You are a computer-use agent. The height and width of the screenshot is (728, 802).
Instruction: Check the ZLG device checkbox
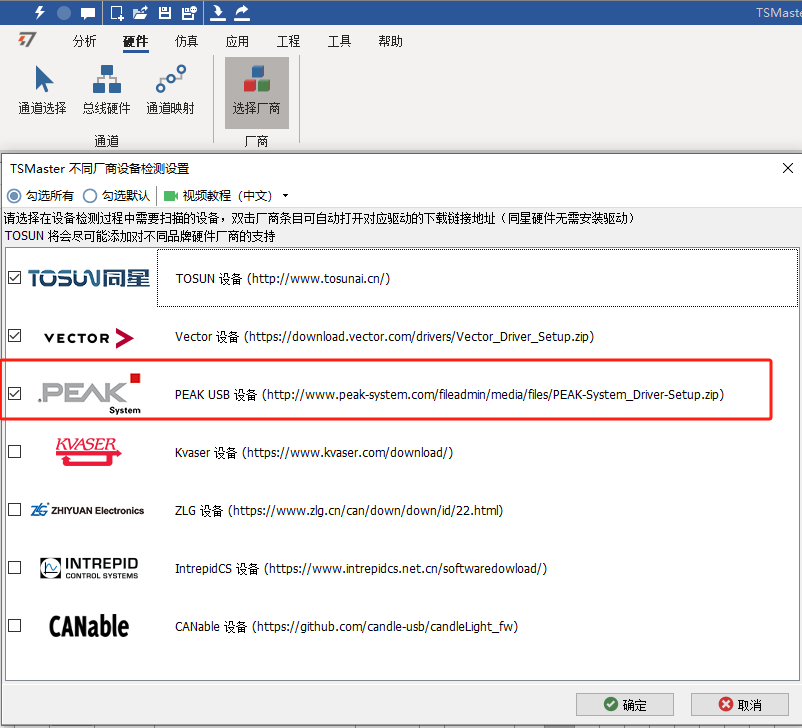pyautogui.click(x=15, y=510)
